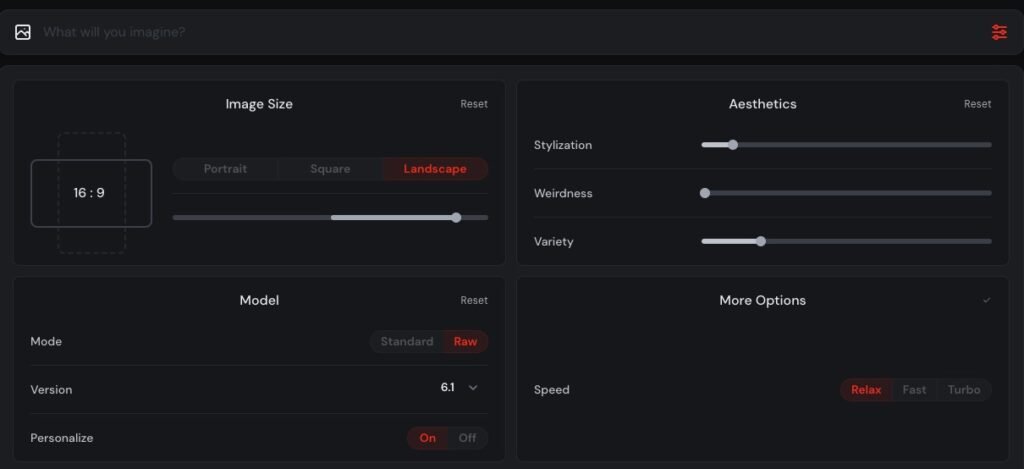Switch Mode to Standard
Viewport: 1024px width, 469px height.
407,342
